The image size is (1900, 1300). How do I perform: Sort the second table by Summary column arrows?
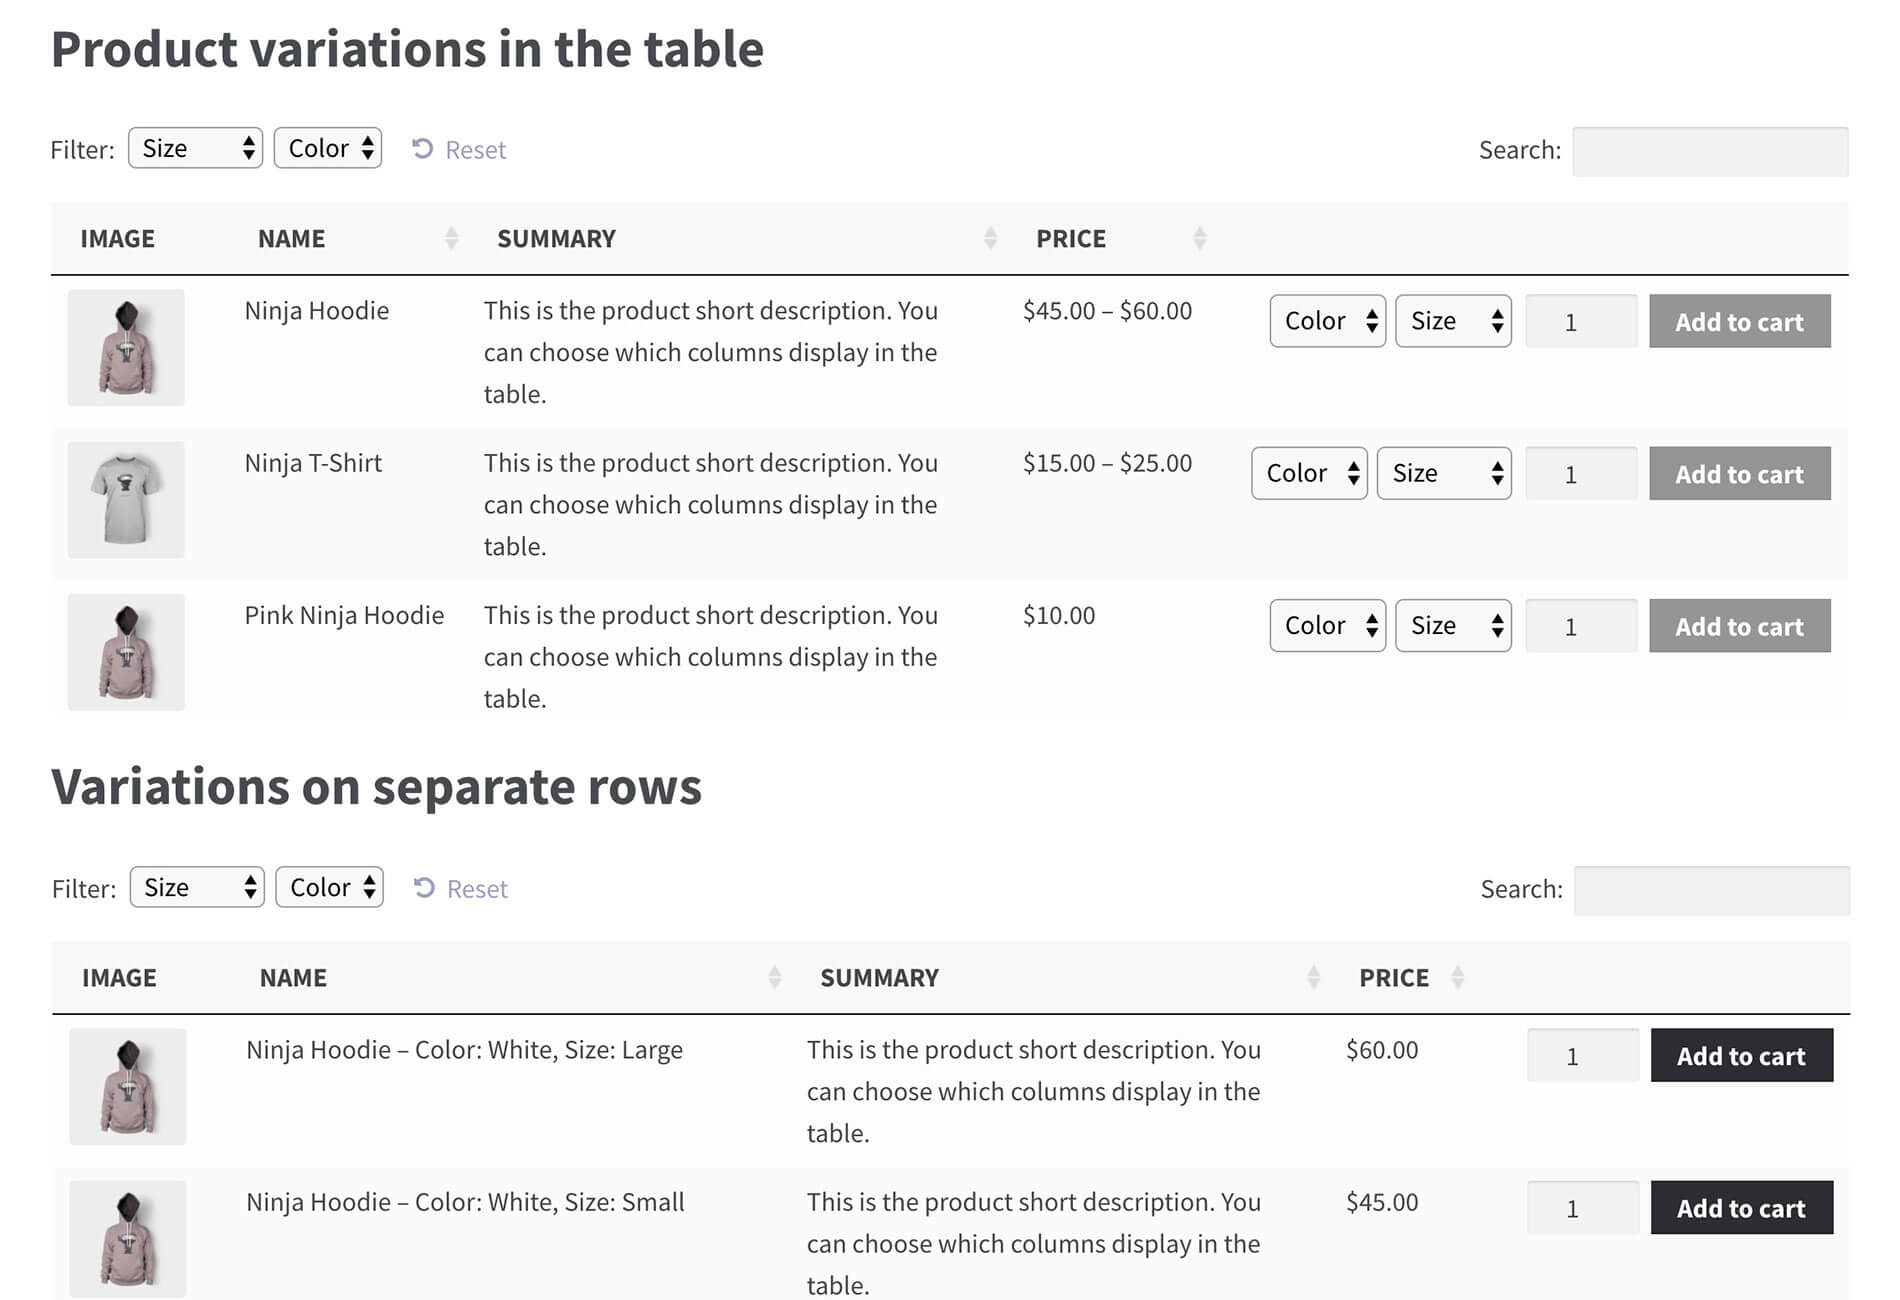(x=1313, y=978)
